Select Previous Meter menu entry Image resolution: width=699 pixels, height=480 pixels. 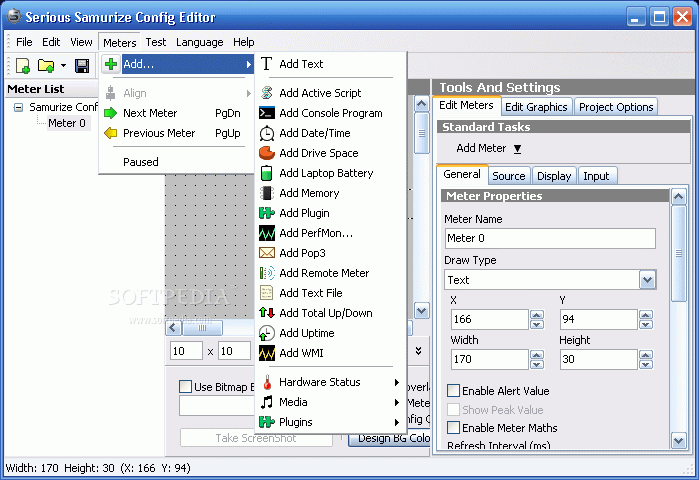(177, 133)
